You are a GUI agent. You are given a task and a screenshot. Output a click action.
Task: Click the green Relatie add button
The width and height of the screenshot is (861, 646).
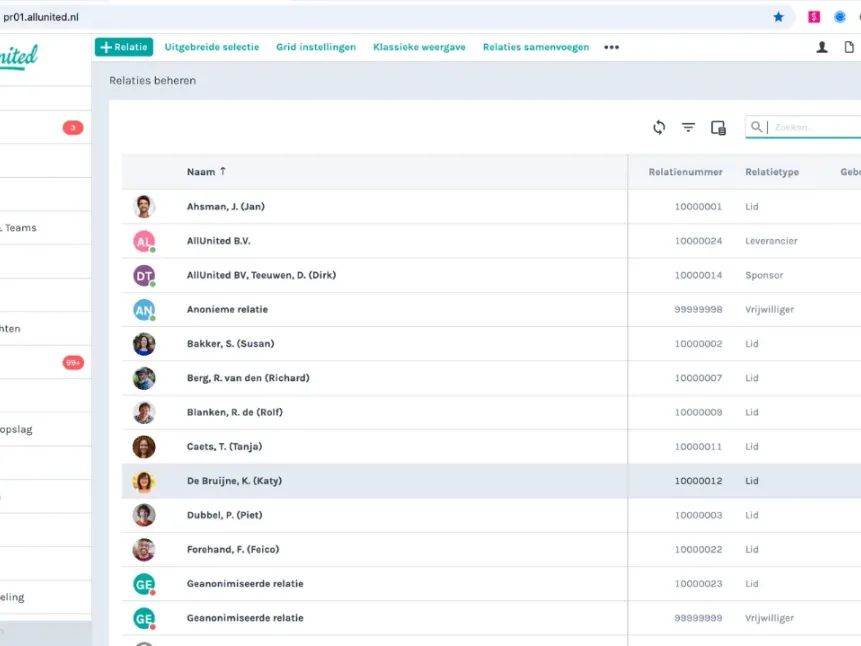[124, 47]
